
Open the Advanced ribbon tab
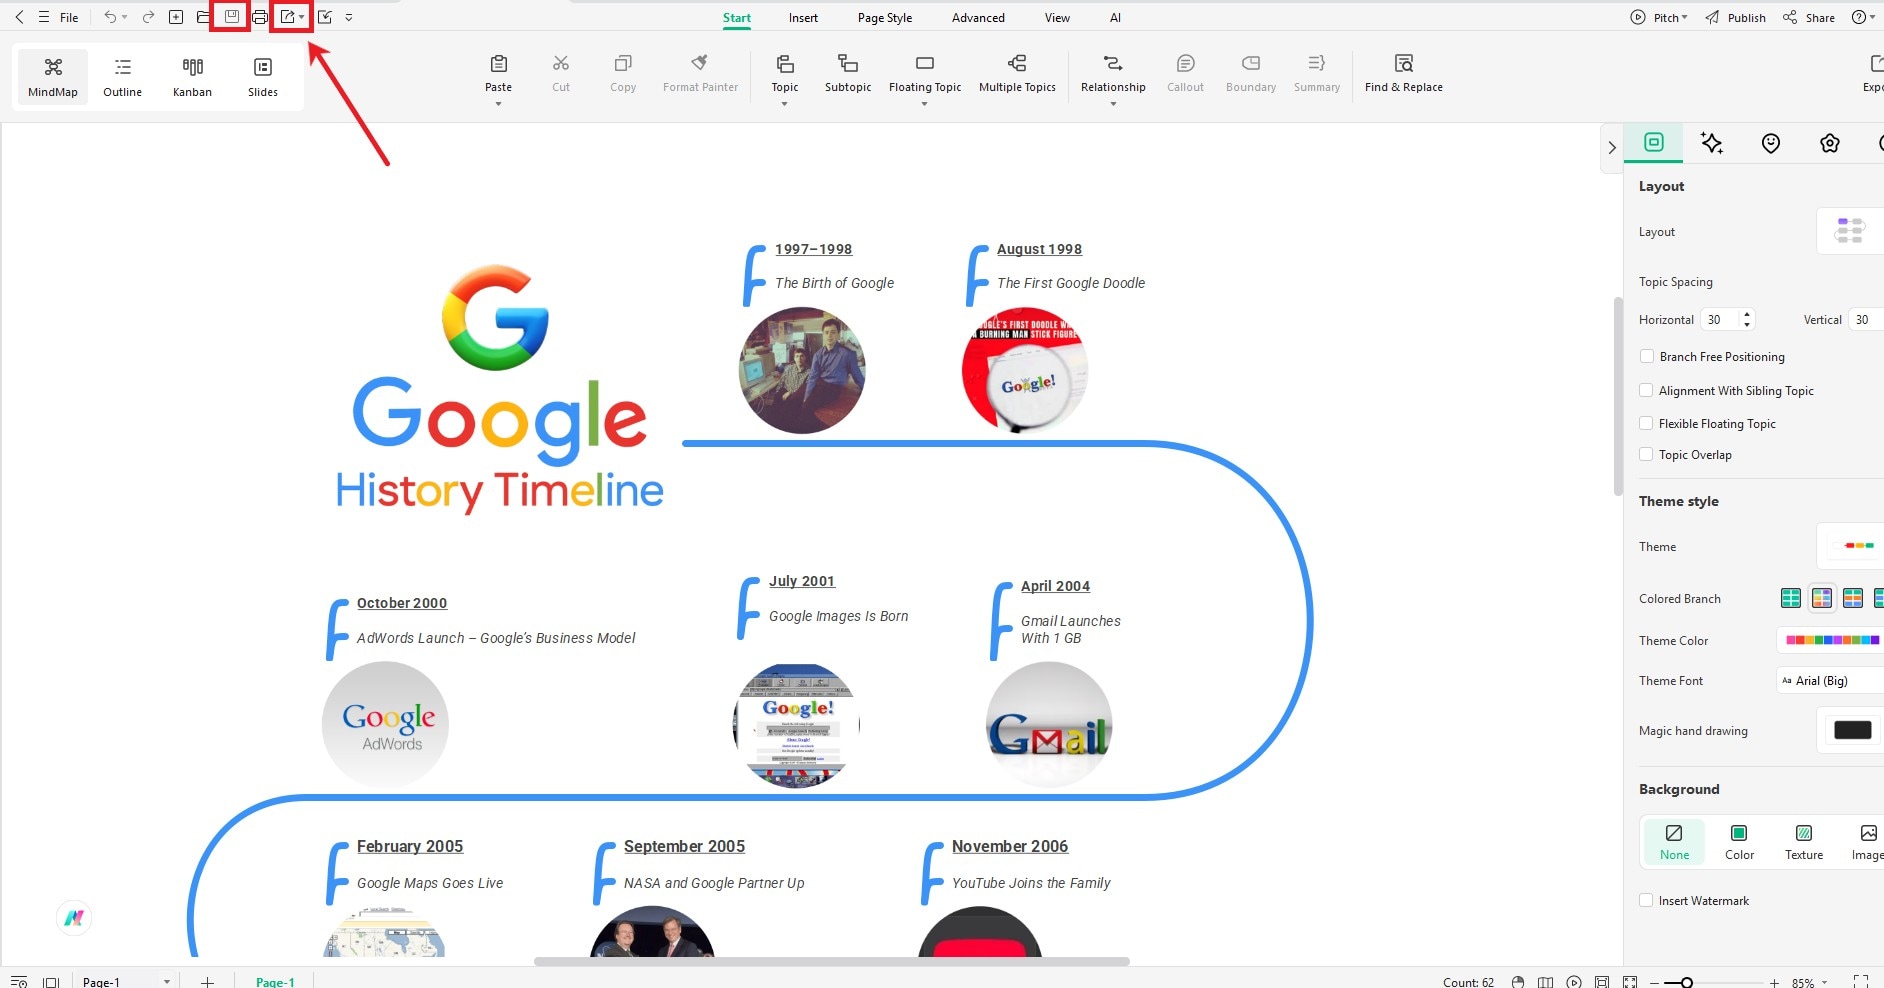978,17
